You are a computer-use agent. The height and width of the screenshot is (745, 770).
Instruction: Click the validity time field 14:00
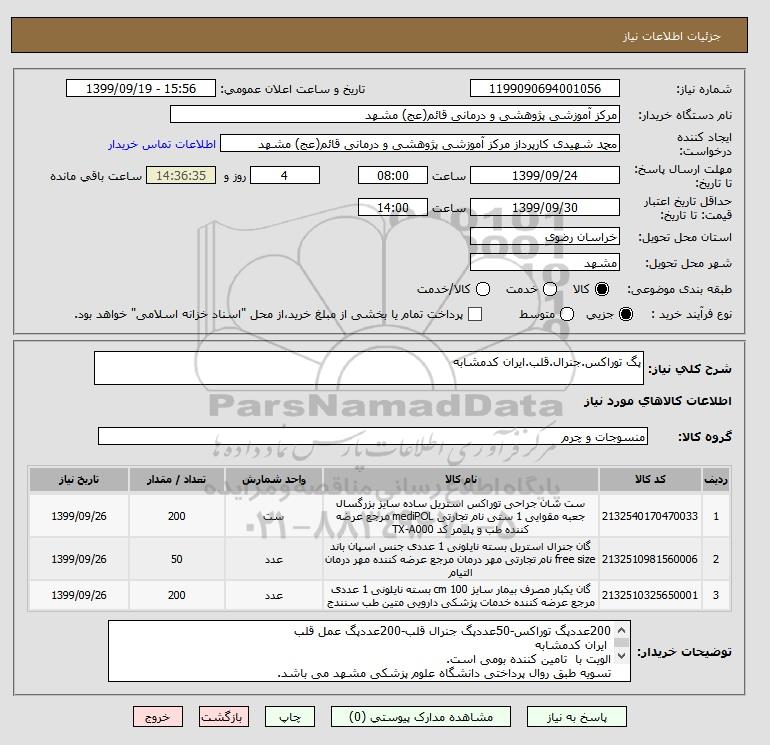[x=393, y=207]
